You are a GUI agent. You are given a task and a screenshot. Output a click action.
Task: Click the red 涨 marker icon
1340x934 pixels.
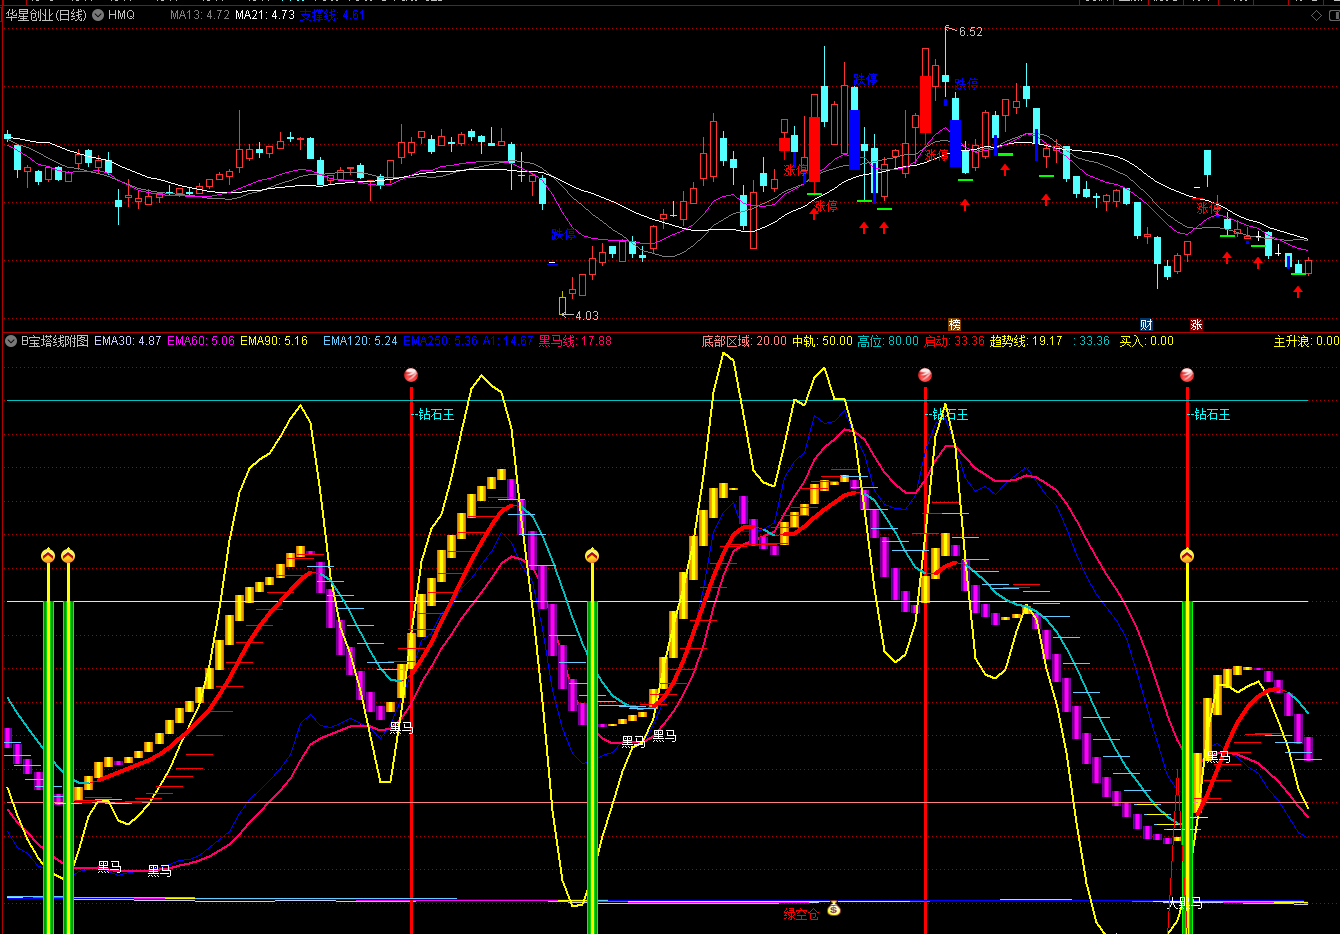(x=1196, y=325)
